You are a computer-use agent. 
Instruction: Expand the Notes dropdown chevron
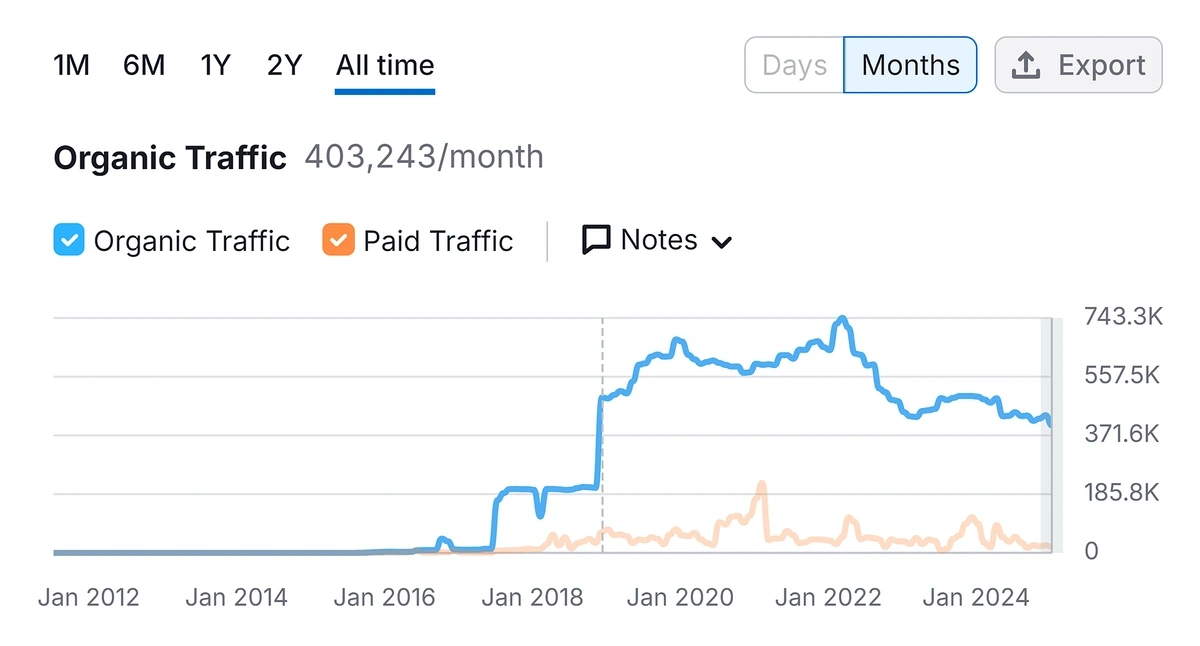pos(721,242)
